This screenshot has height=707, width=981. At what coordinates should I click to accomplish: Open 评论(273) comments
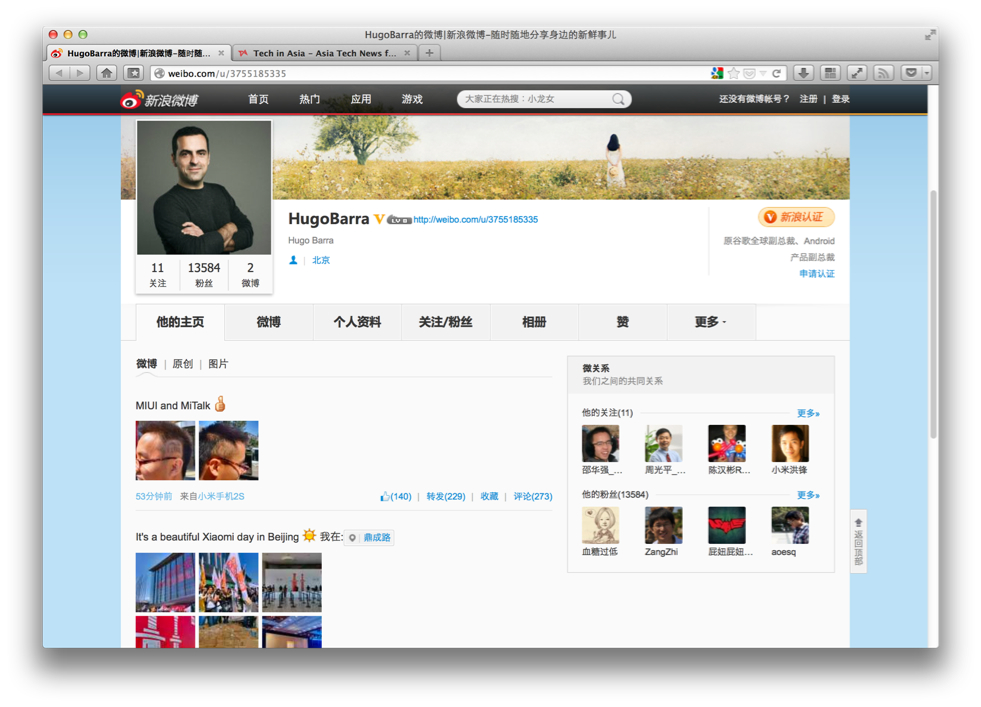coord(533,496)
